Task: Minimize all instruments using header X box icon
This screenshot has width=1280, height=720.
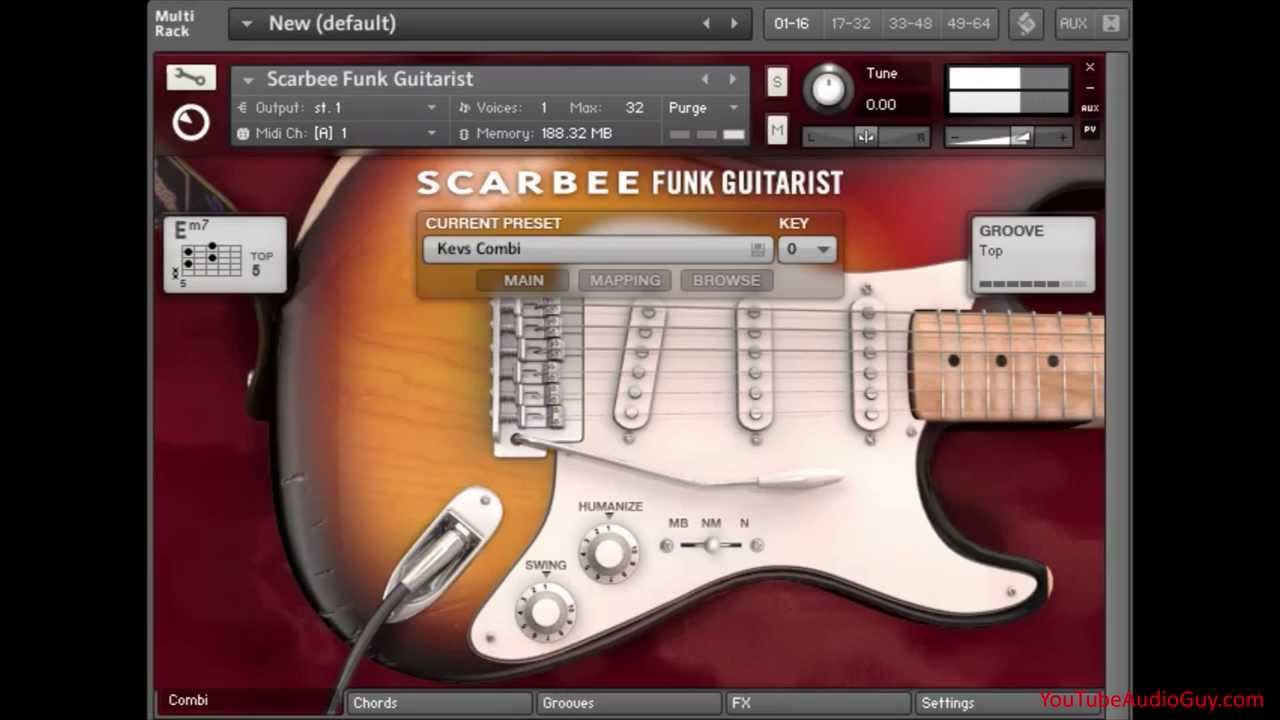Action: (x=1111, y=23)
